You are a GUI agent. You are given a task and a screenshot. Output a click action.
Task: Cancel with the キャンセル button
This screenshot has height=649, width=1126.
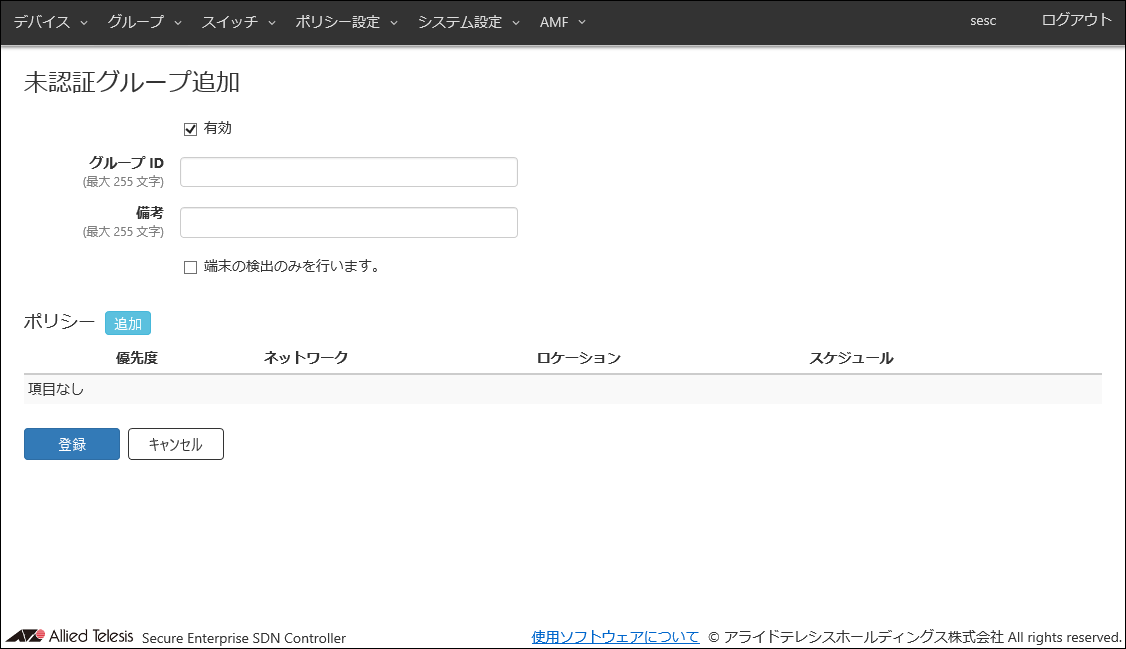176,444
